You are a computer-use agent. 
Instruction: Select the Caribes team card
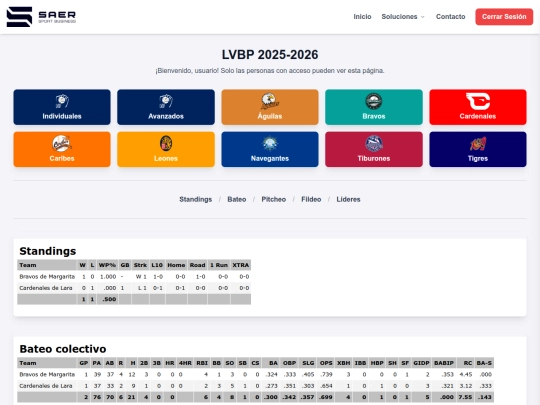62,149
